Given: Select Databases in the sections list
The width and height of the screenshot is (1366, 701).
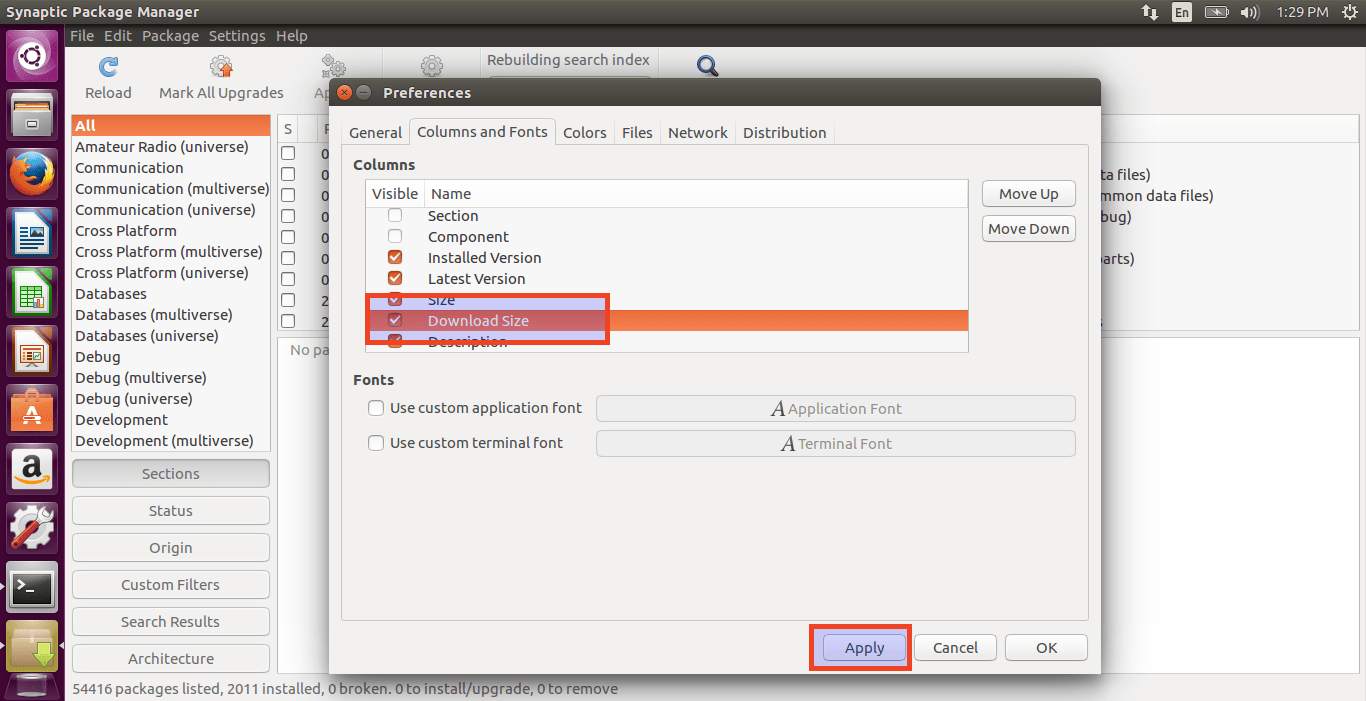Looking at the screenshot, I should 110,293.
